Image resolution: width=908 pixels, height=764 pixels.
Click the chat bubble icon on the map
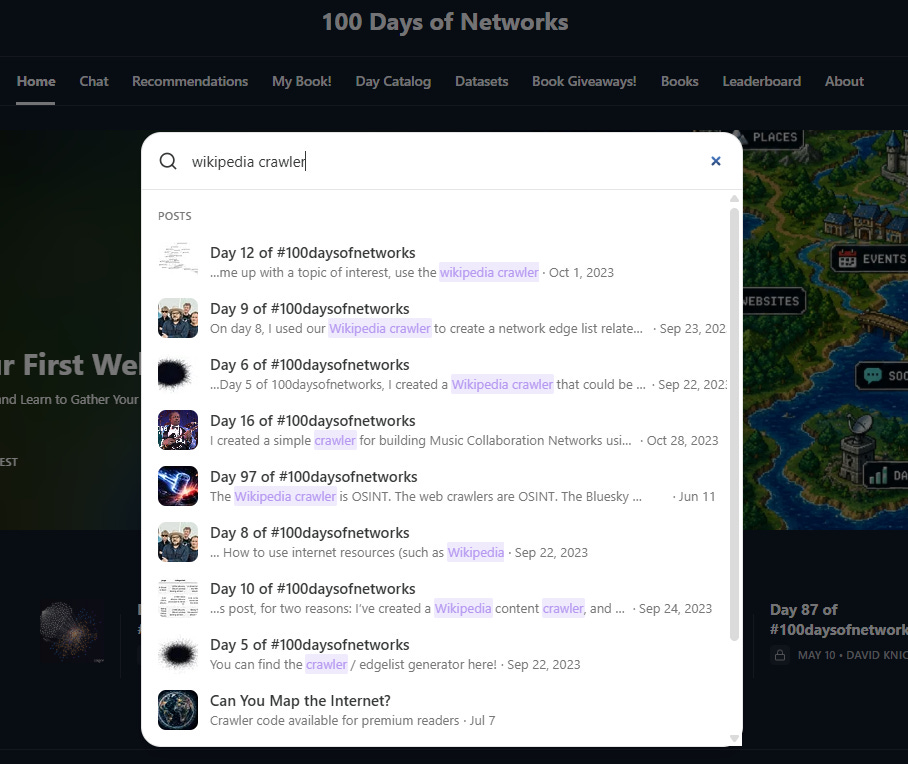873,375
